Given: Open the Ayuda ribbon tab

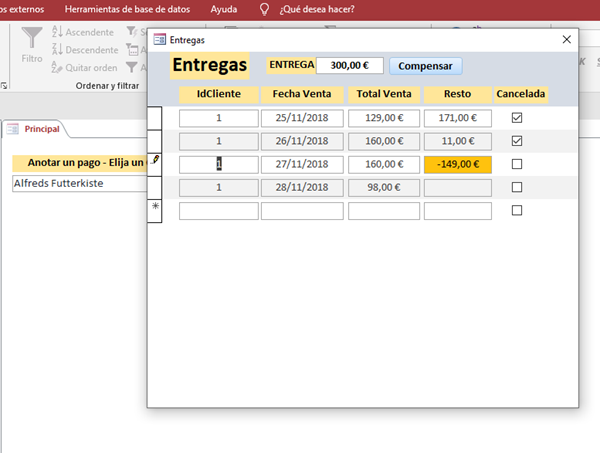Looking at the screenshot, I should click(x=224, y=10).
